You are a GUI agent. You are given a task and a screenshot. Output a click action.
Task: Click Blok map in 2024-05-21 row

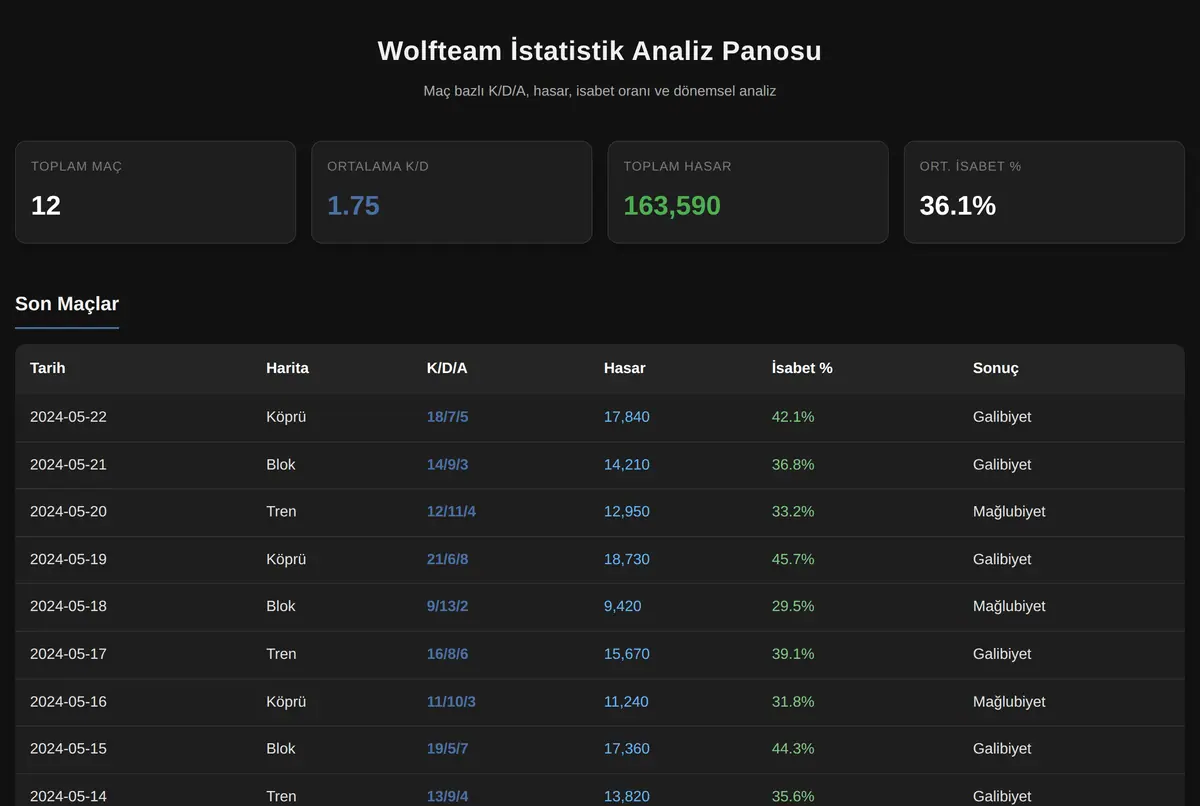(x=281, y=465)
